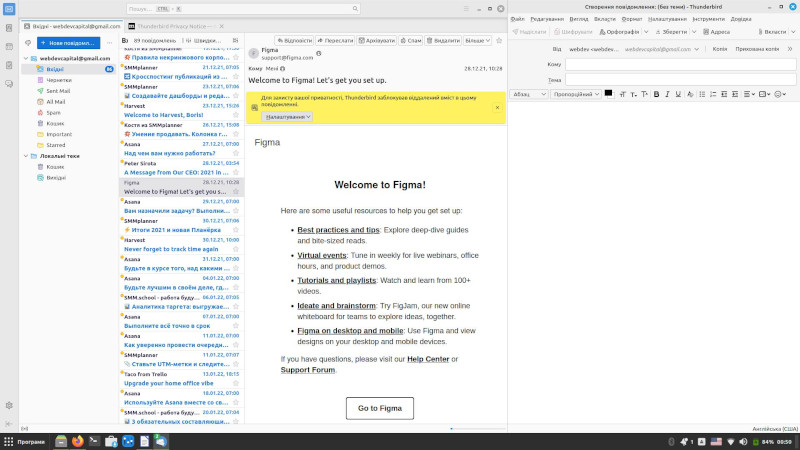Screen dimensions: 800x450
Task: Star 'A Message from Our CEO' message
Action: [236, 172]
